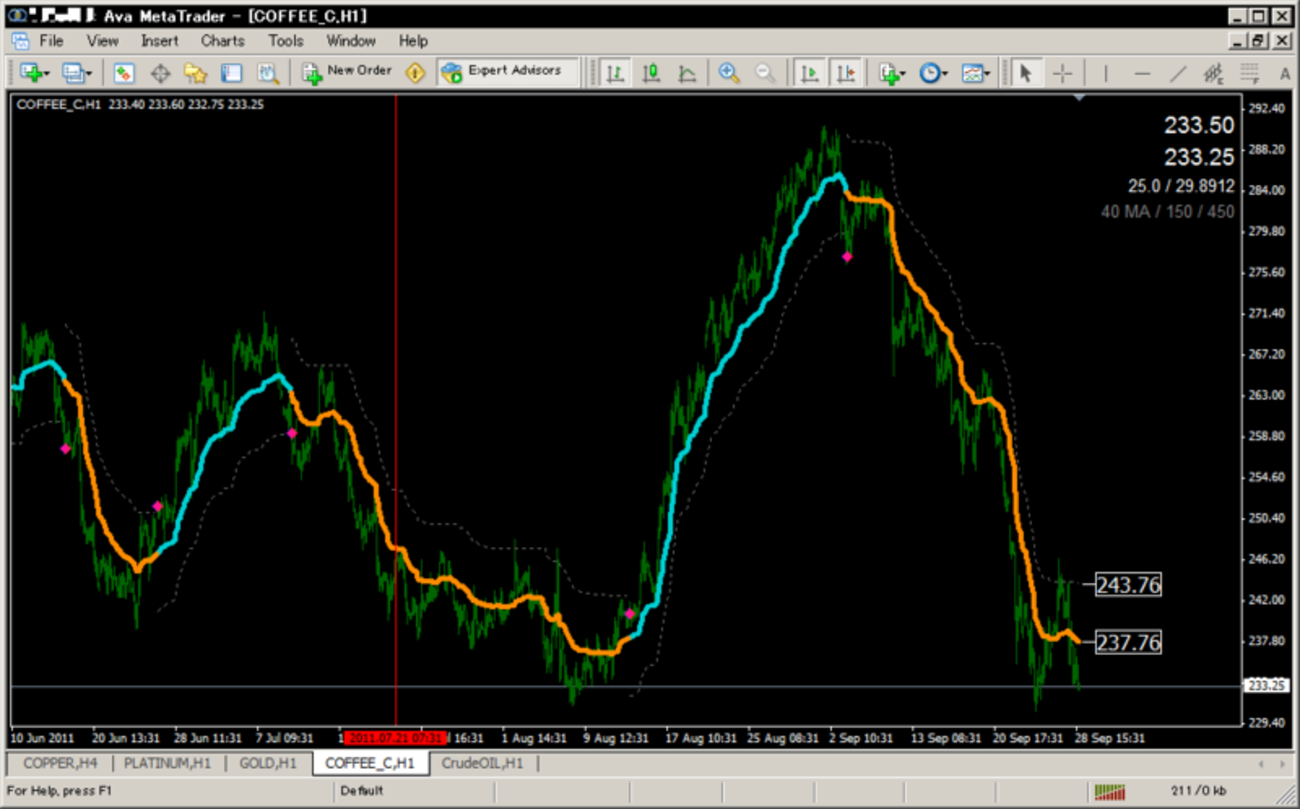Open the Help menu
Screen dimensions: 1300x809
pos(413,41)
